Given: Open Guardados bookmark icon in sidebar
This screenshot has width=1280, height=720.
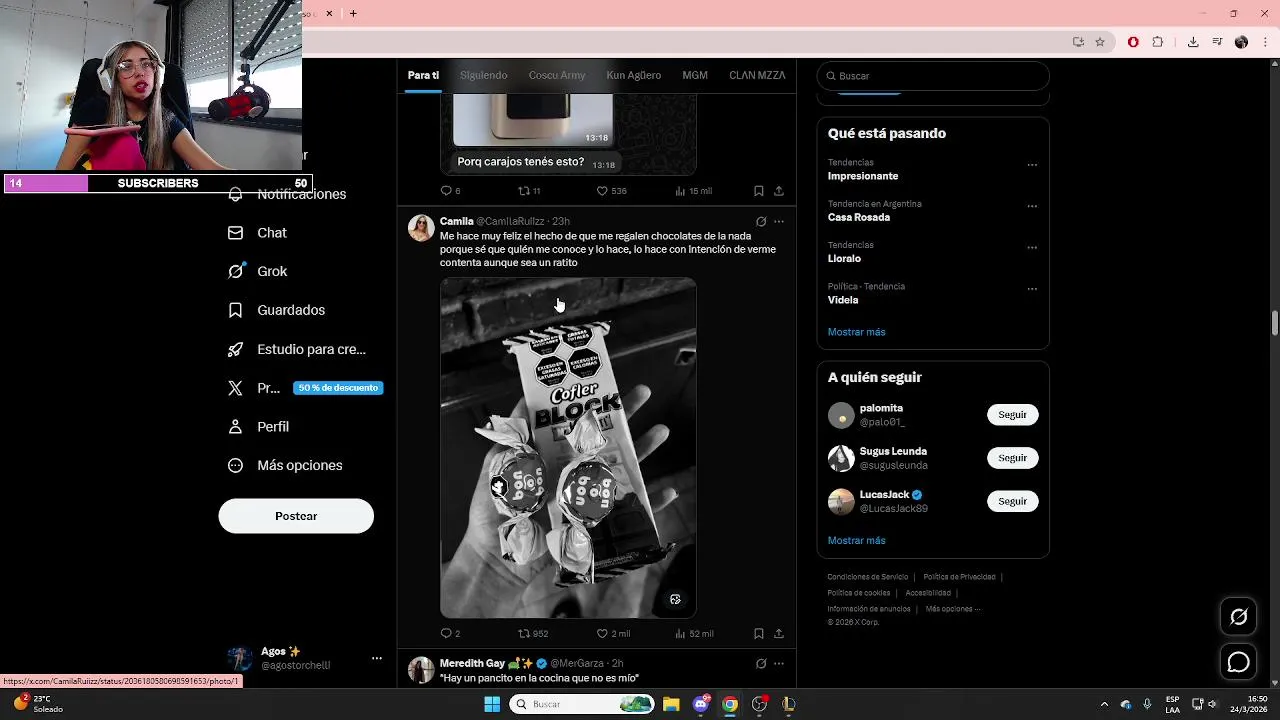Looking at the screenshot, I should tap(235, 310).
